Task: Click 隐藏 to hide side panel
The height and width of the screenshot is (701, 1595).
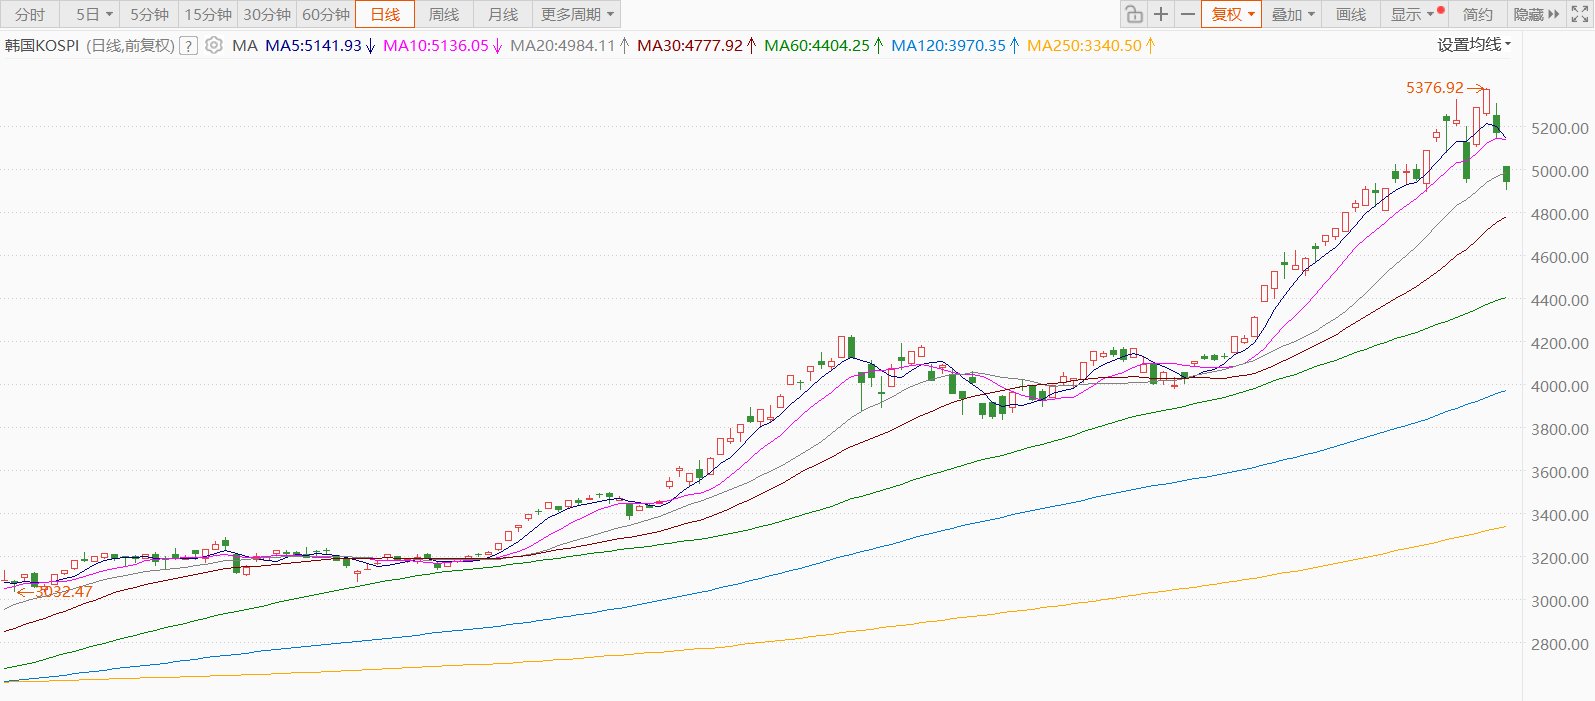Action: (1536, 14)
